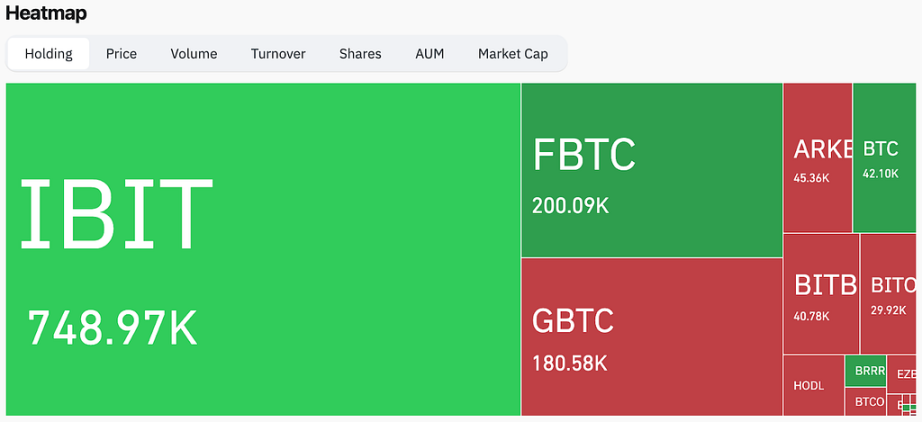Select the green BRRR tile

pyautogui.click(x=866, y=371)
